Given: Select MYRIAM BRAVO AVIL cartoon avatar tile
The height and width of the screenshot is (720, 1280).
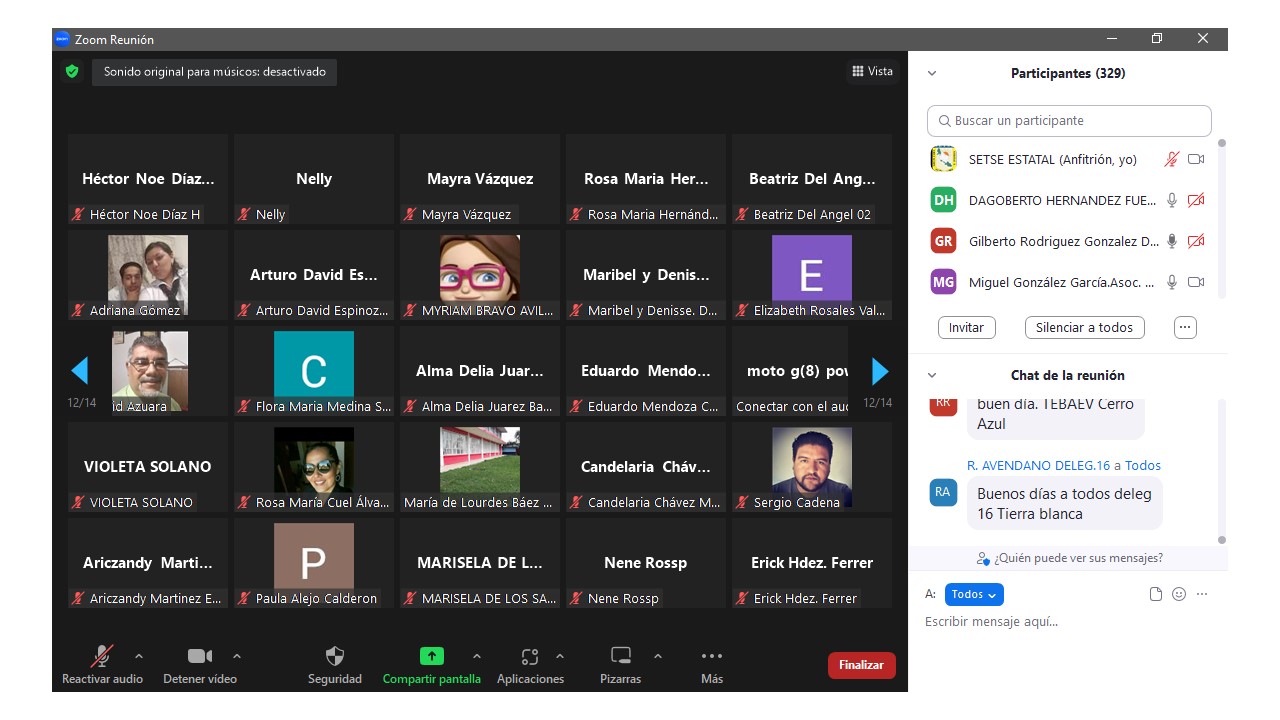Looking at the screenshot, I should point(480,275).
